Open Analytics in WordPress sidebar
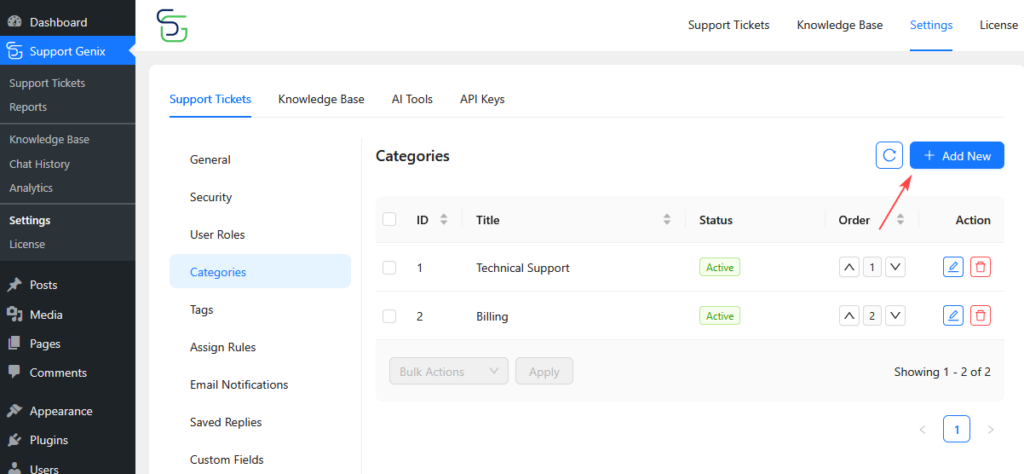The image size is (1024, 474). click(31, 187)
